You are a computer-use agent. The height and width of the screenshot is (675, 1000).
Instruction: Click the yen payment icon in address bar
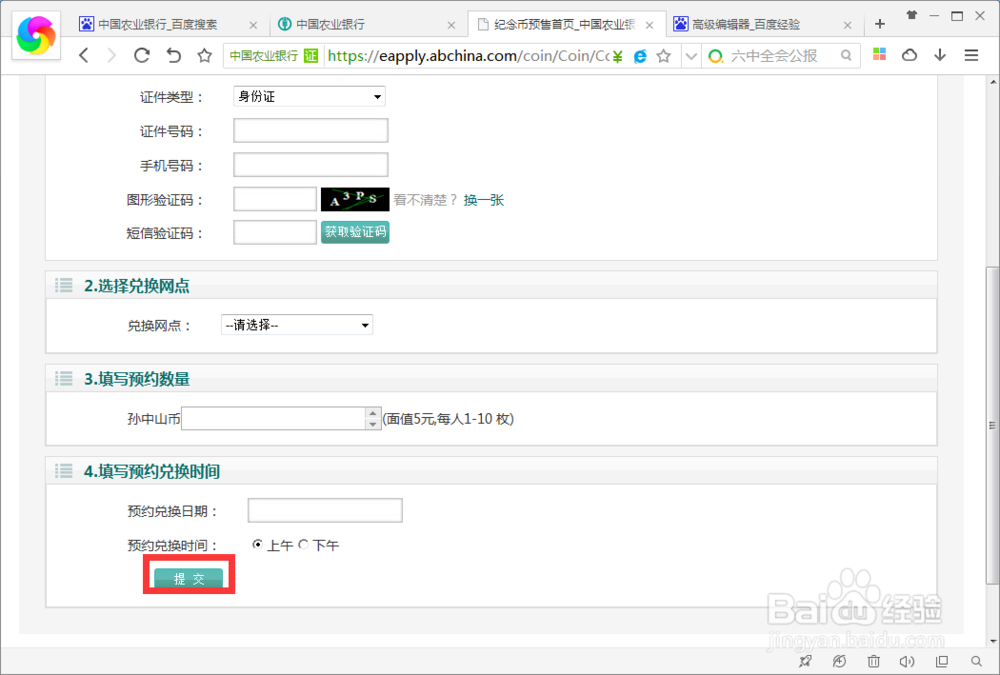(617, 56)
